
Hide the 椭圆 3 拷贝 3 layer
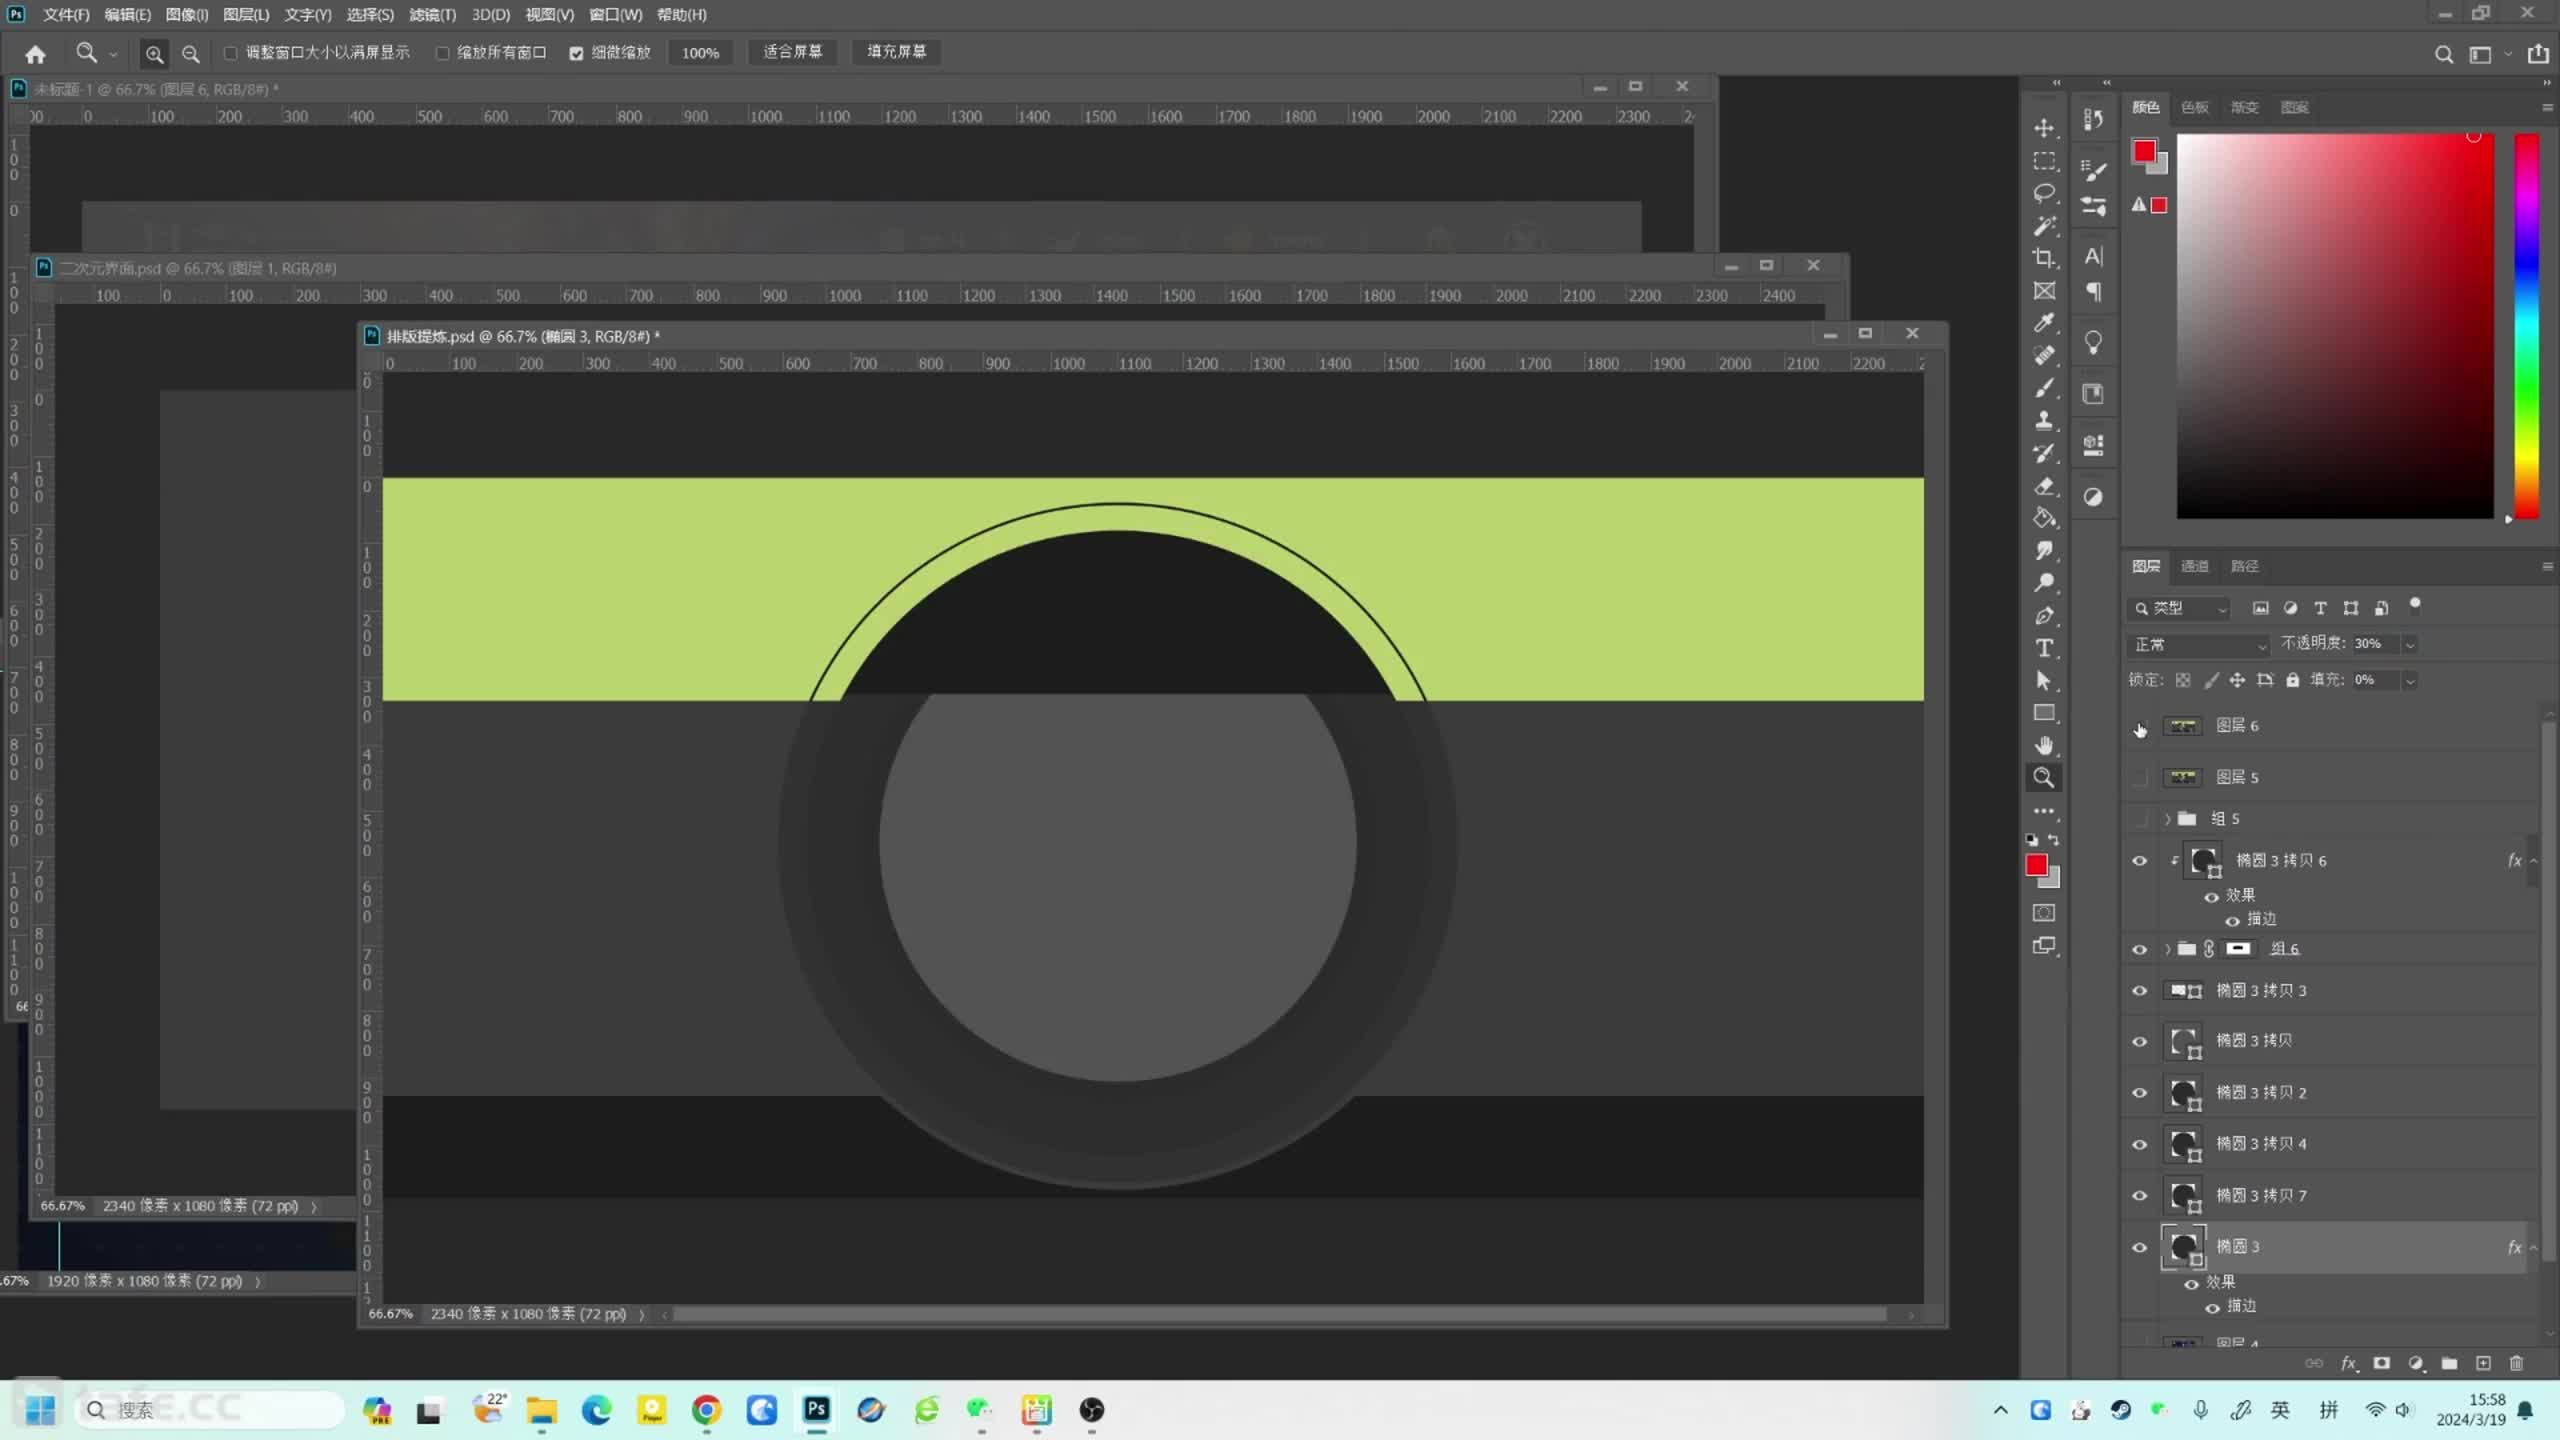[x=2140, y=991]
